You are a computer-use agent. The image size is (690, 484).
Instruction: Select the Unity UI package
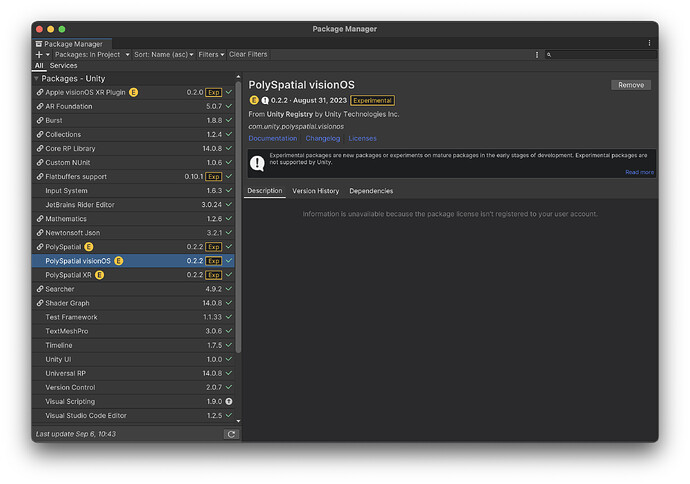click(x=133, y=359)
